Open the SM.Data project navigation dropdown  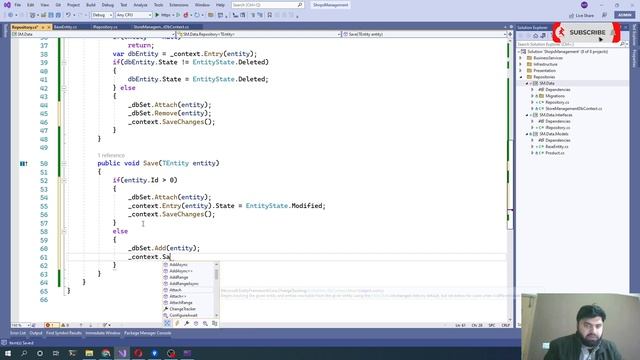click(93, 34)
